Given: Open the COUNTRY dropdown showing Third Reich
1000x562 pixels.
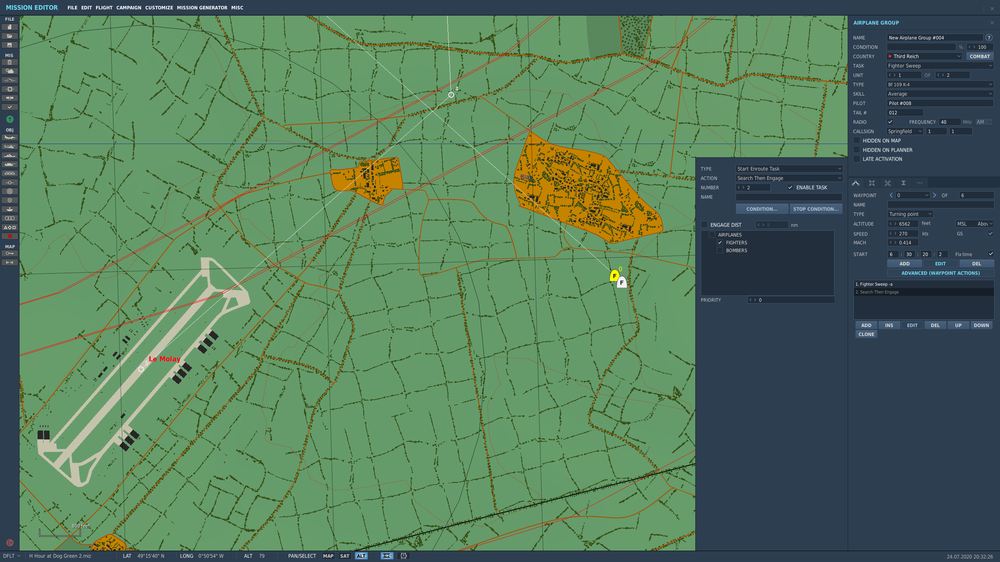Looking at the screenshot, I should coord(925,56).
